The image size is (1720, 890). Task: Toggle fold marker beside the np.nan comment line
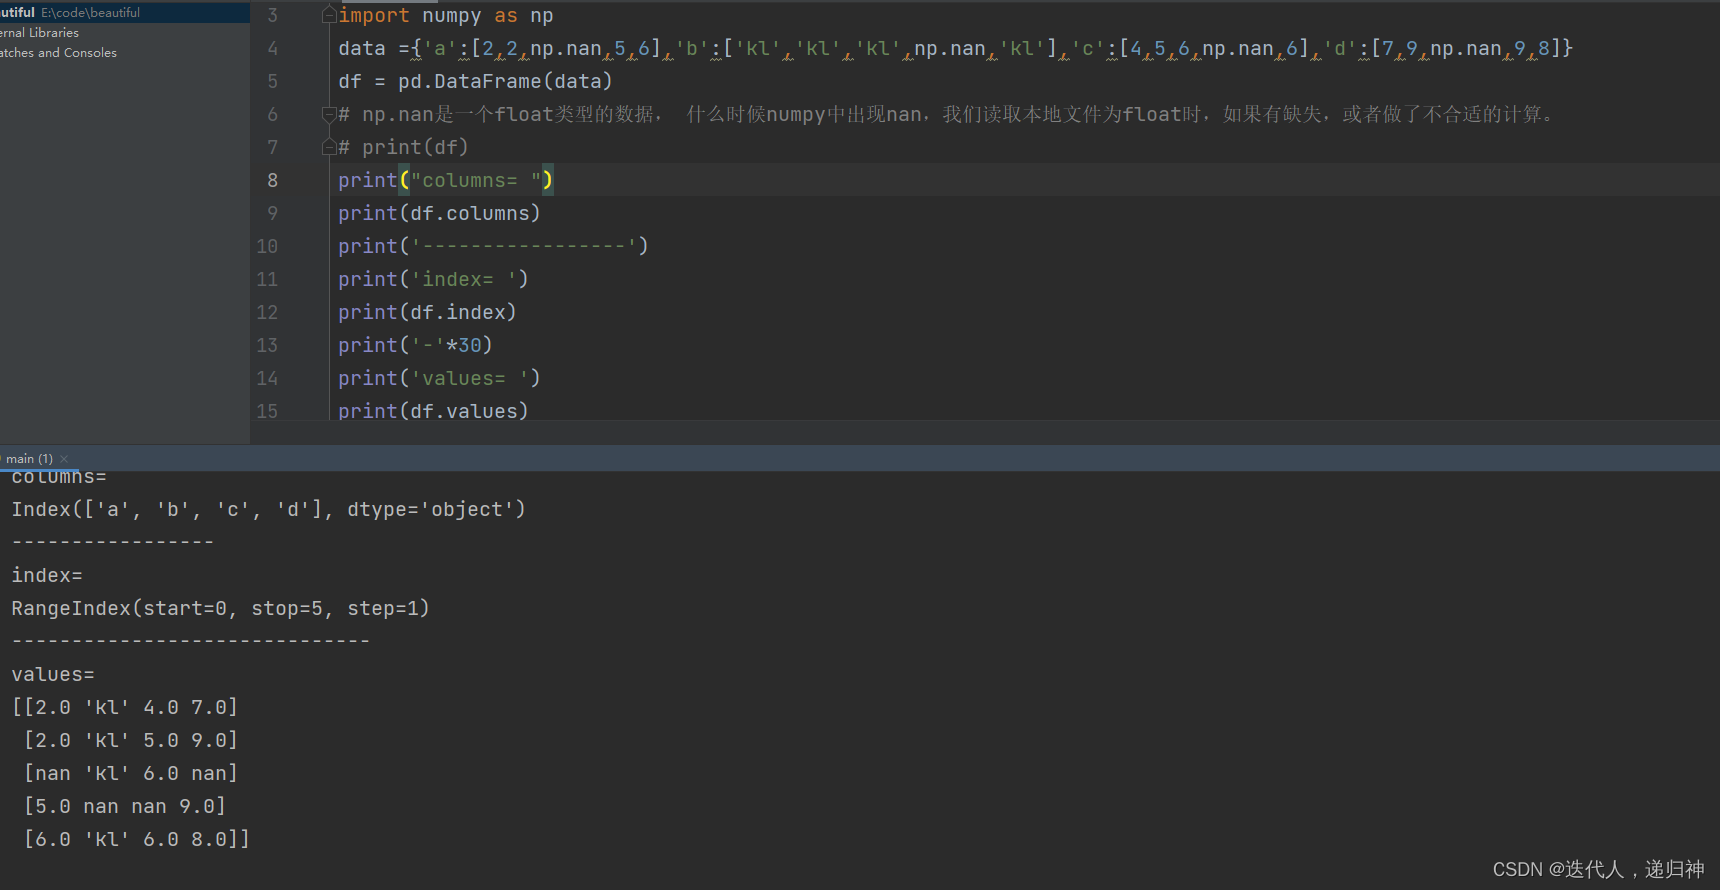[329, 115]
